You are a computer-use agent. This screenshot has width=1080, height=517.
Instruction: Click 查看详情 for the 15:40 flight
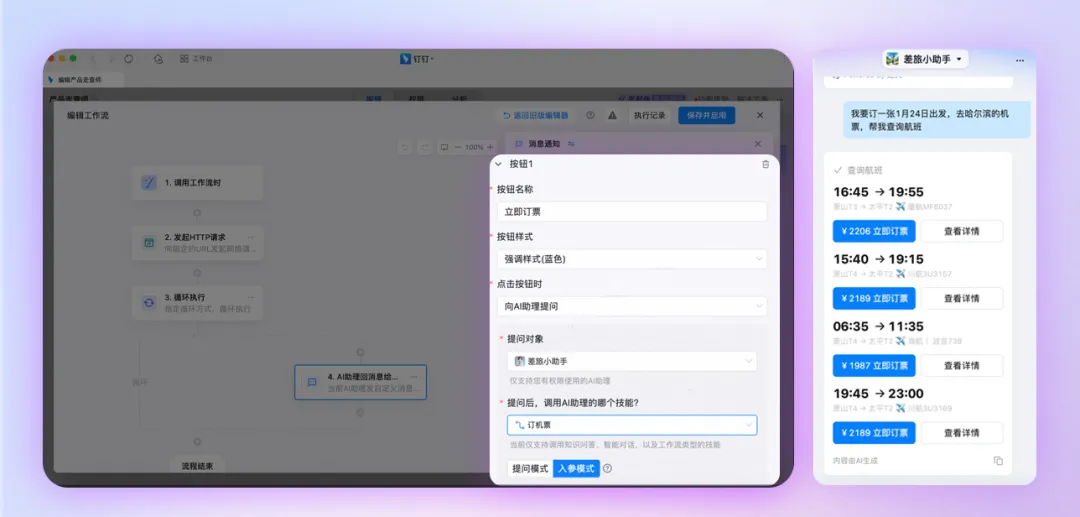[962, 298]
